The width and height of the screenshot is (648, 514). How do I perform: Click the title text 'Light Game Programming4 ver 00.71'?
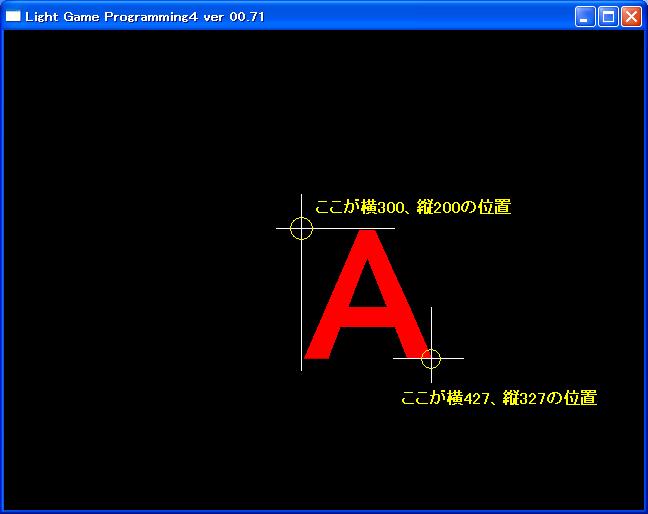point(145,17)
